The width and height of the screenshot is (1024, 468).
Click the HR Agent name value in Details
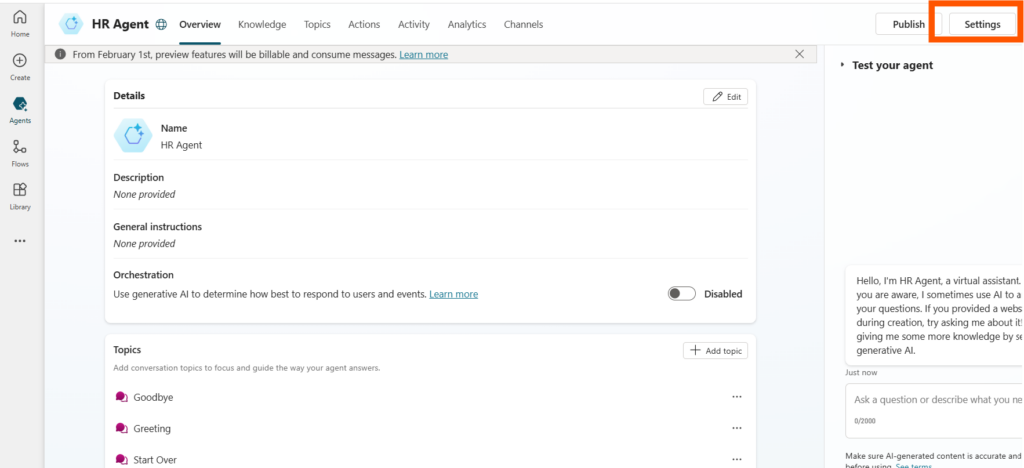point(182,145)
